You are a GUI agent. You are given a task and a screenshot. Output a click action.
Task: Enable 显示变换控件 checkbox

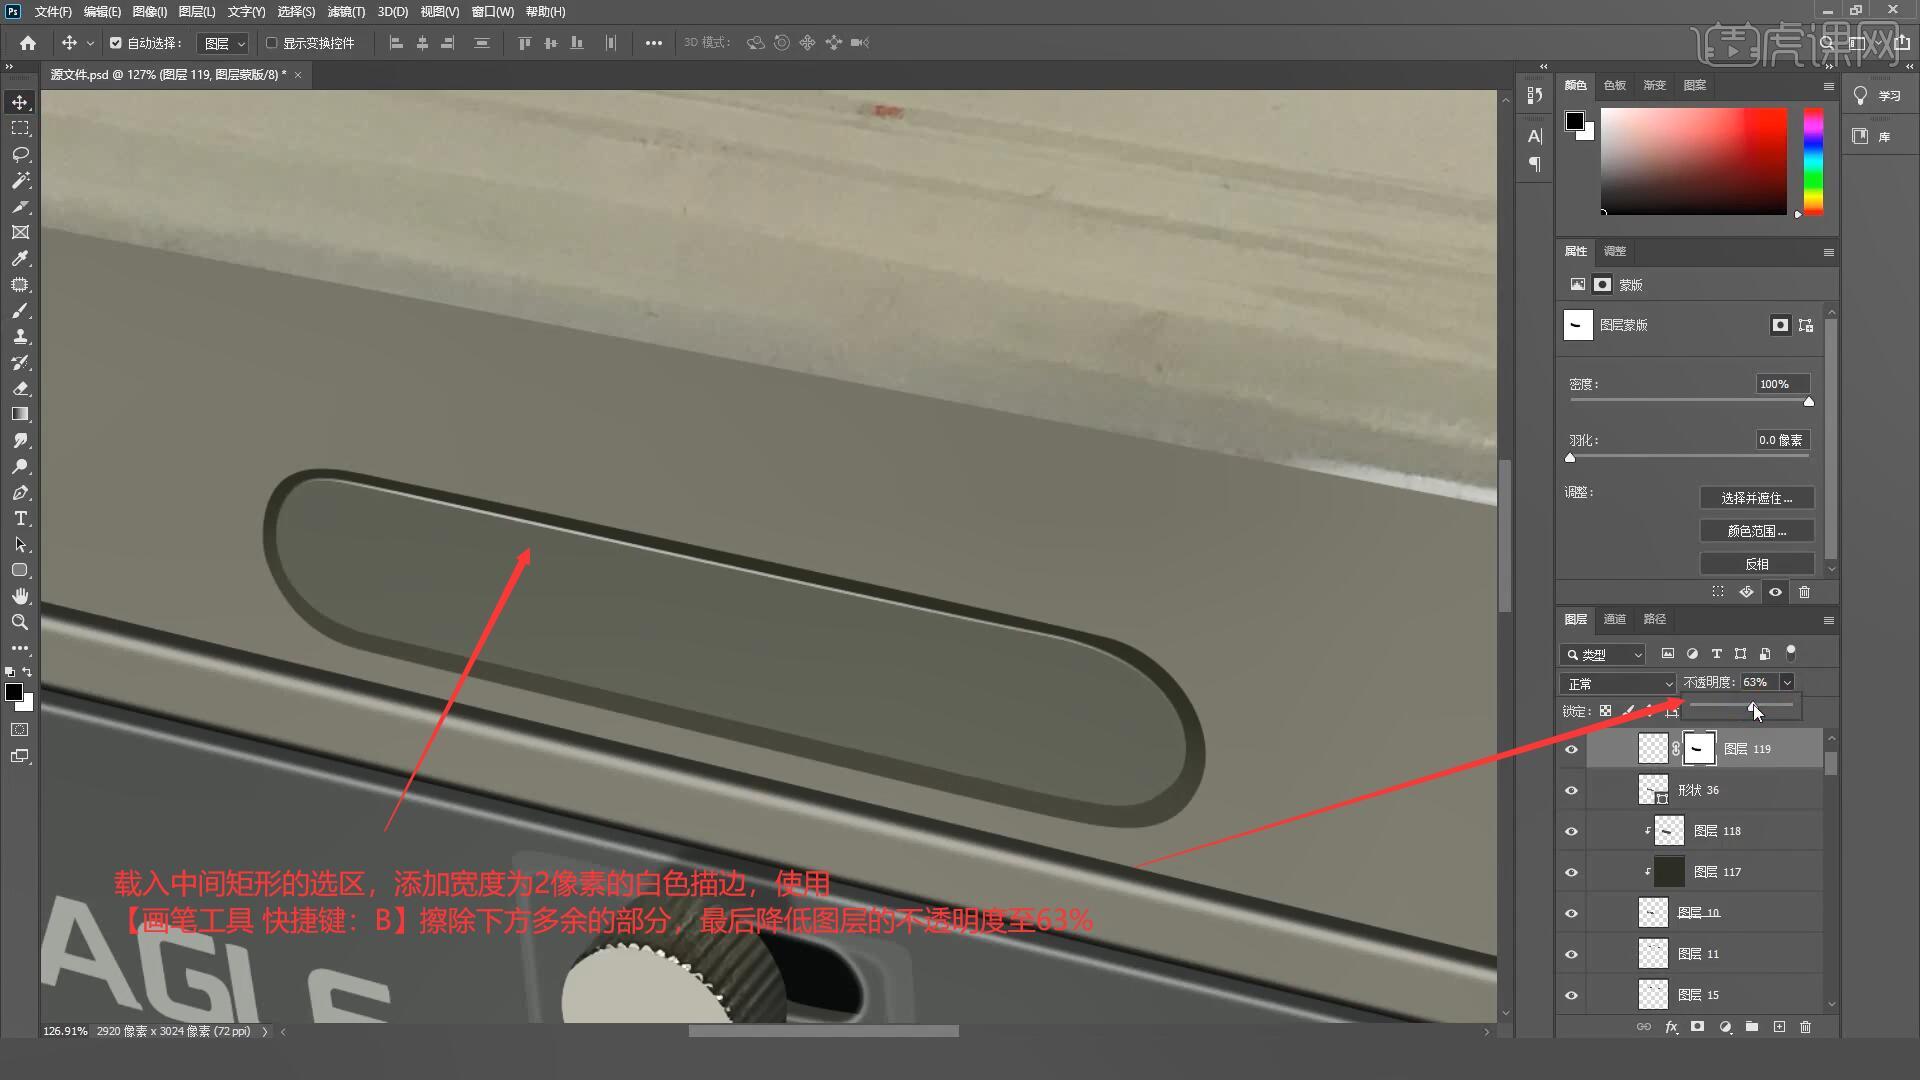click(x=272, y=43)
